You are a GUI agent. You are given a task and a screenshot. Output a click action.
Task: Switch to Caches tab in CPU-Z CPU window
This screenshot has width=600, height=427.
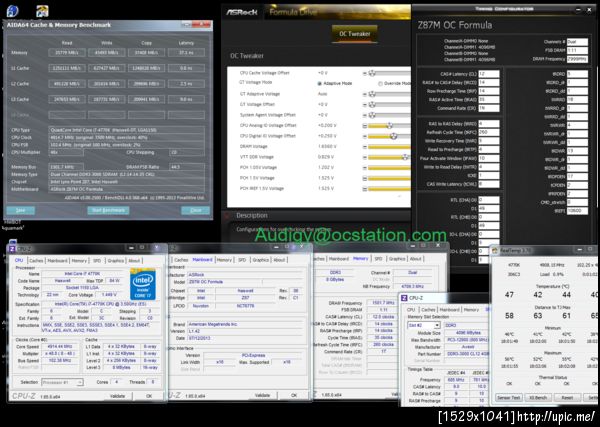click(x=36, y=261)
